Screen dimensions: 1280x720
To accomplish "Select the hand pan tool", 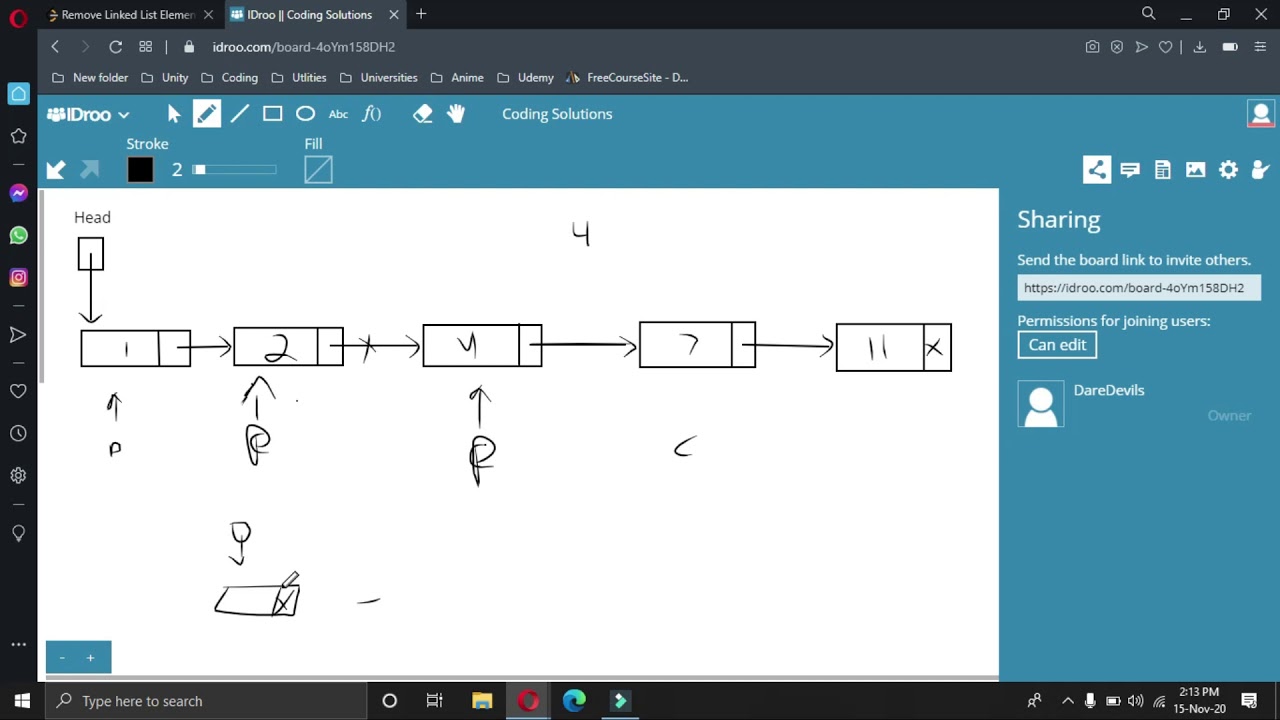I will pyautogui.click(x=456, y=114).
